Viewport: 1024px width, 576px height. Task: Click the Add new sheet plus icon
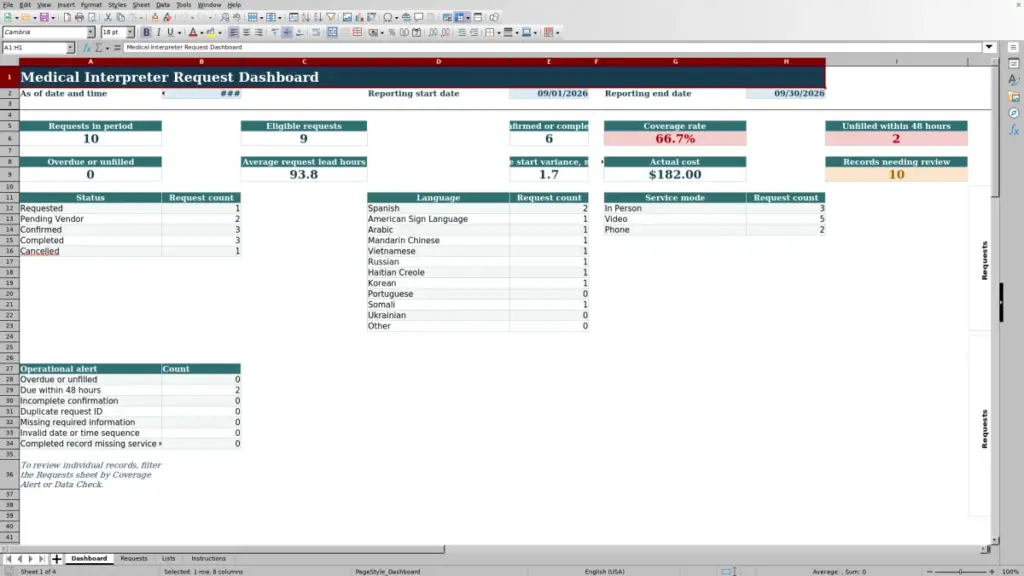click(x=57, y=559)
